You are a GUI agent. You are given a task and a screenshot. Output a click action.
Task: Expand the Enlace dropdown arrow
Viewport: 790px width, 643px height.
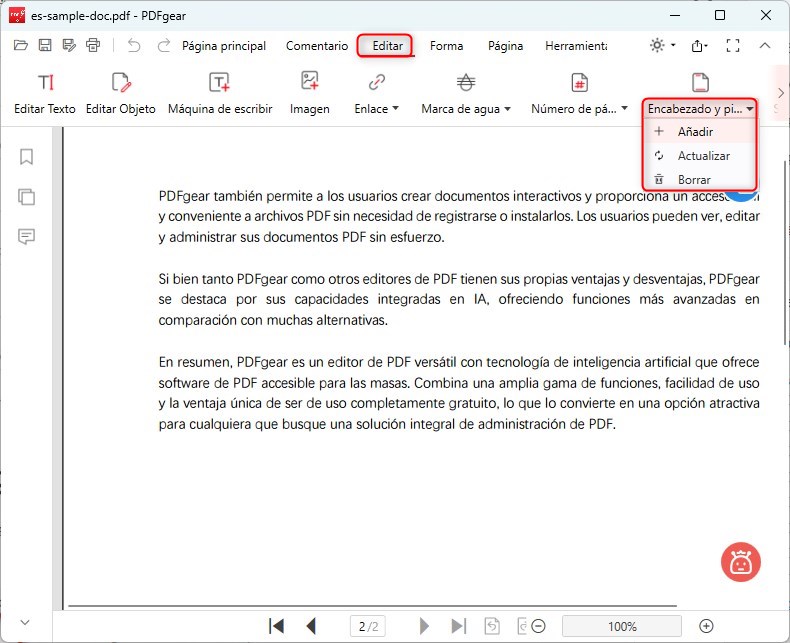396,108
